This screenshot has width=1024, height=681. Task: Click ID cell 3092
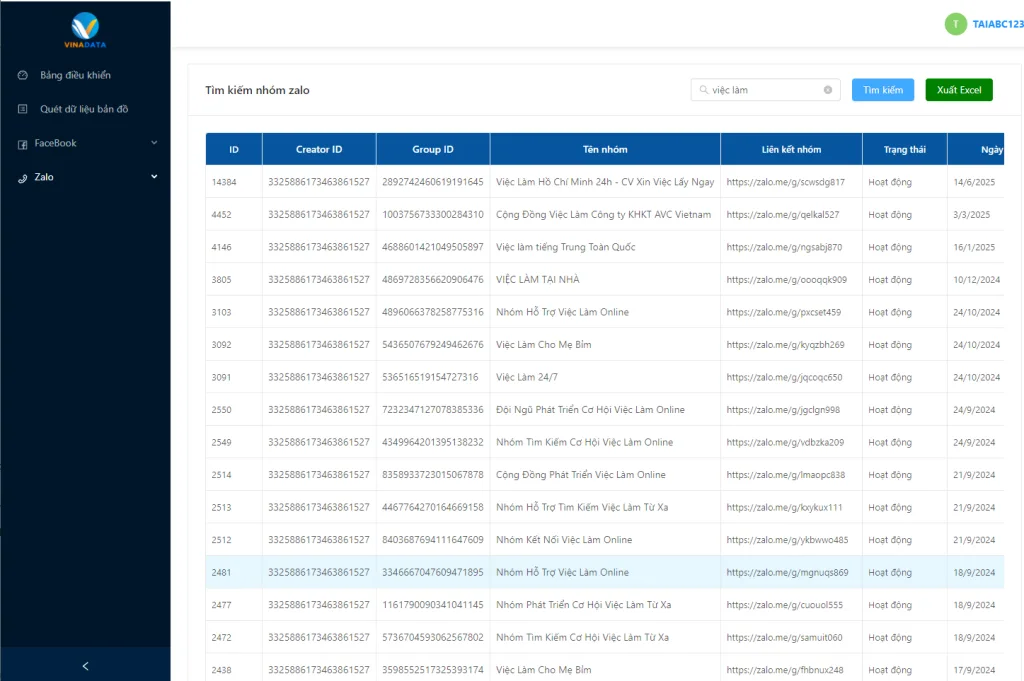pyautogui.click(x=221, y=345)
